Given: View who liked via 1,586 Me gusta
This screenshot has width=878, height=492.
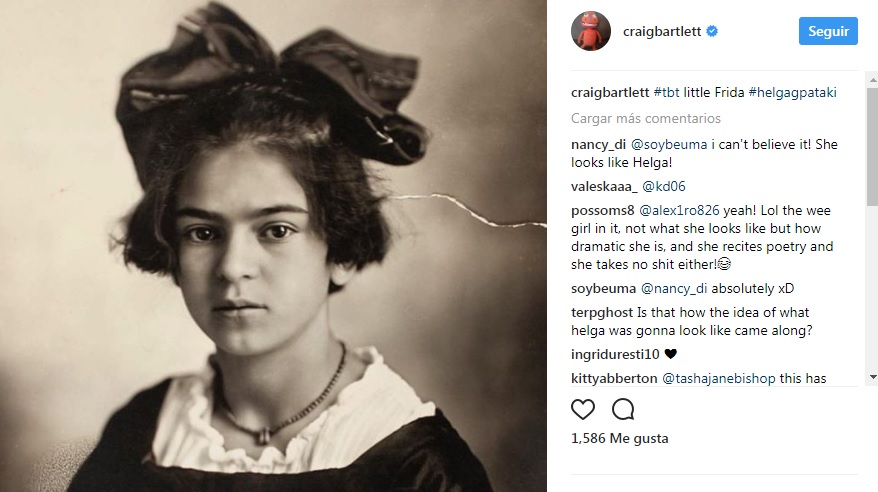Looking at the screenshot, I should coord(619,438).
